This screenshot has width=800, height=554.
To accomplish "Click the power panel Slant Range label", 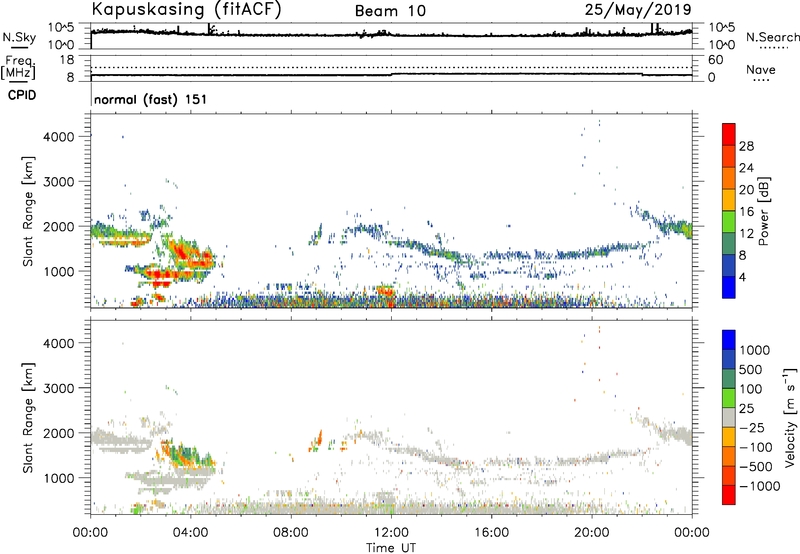I will click(28, 211).
